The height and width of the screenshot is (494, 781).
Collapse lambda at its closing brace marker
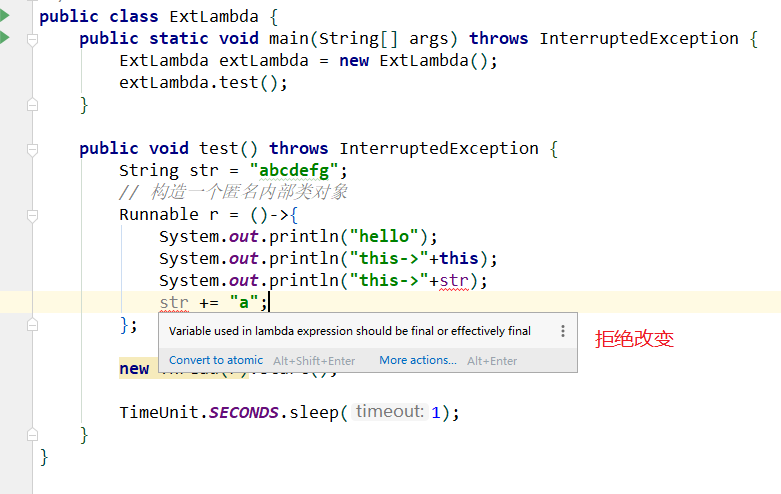(32, 325)
